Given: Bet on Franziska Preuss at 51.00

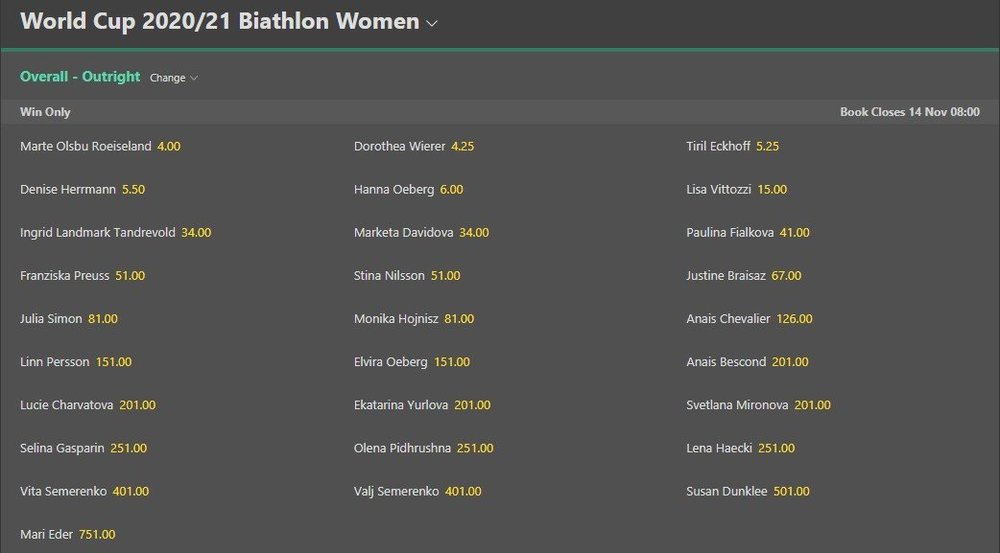Looking at the screenshot, I should [x=130, y=276].
